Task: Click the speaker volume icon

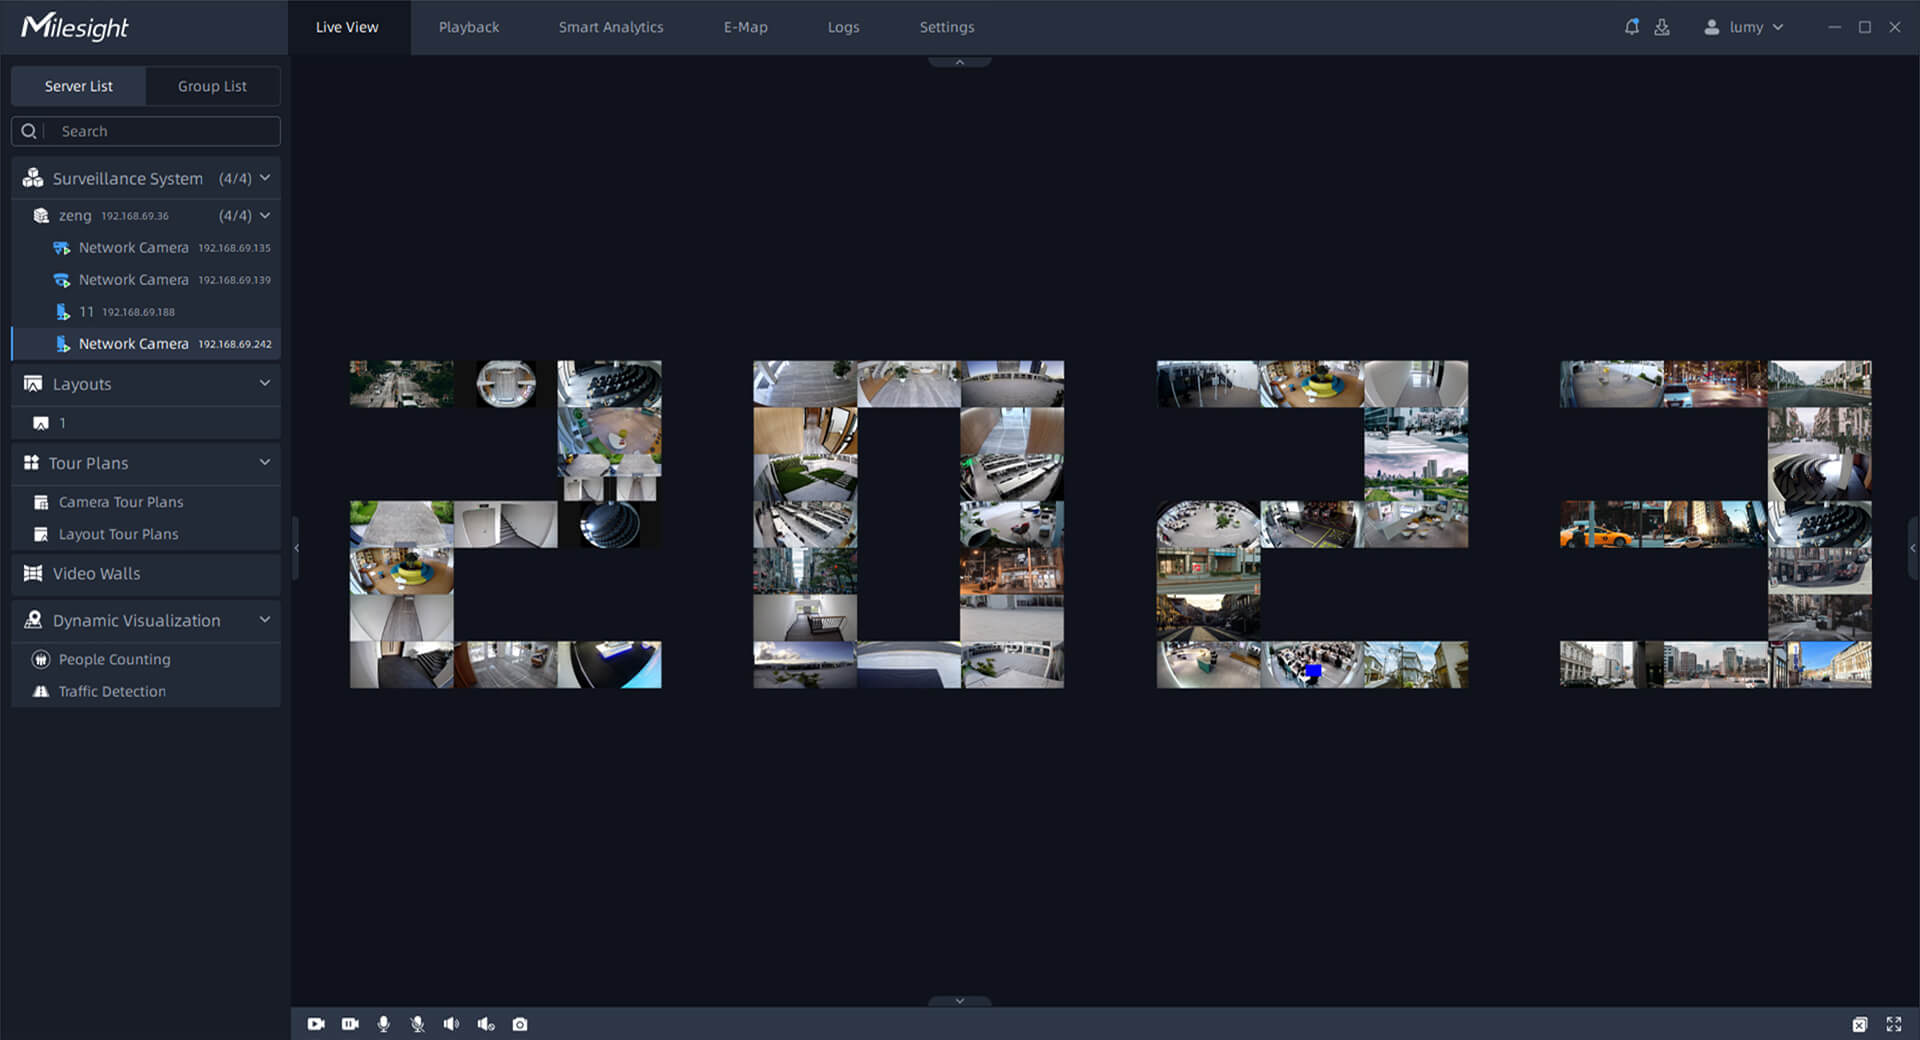Action: click(451, 1024)
